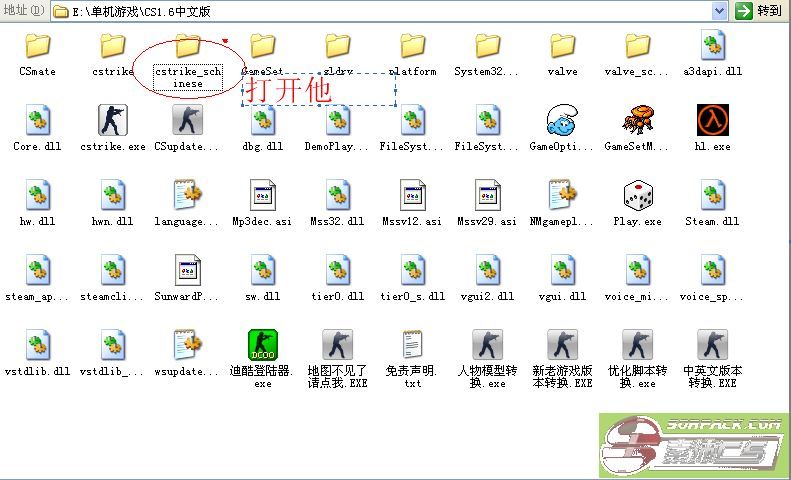Click the 转到 Go button
Screen dimensions: 791x480
point(758,11)
